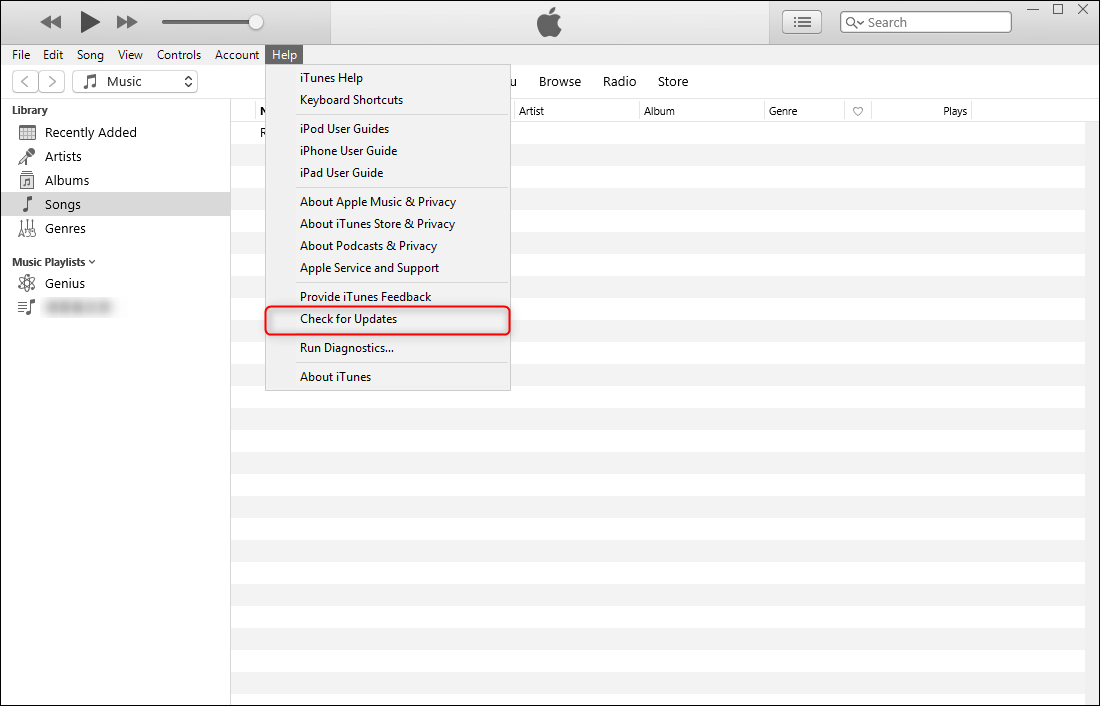Select Apple Service and Support
This screenshot has height=706, width=1100.
pyautogui.click(x=387, y=268)
